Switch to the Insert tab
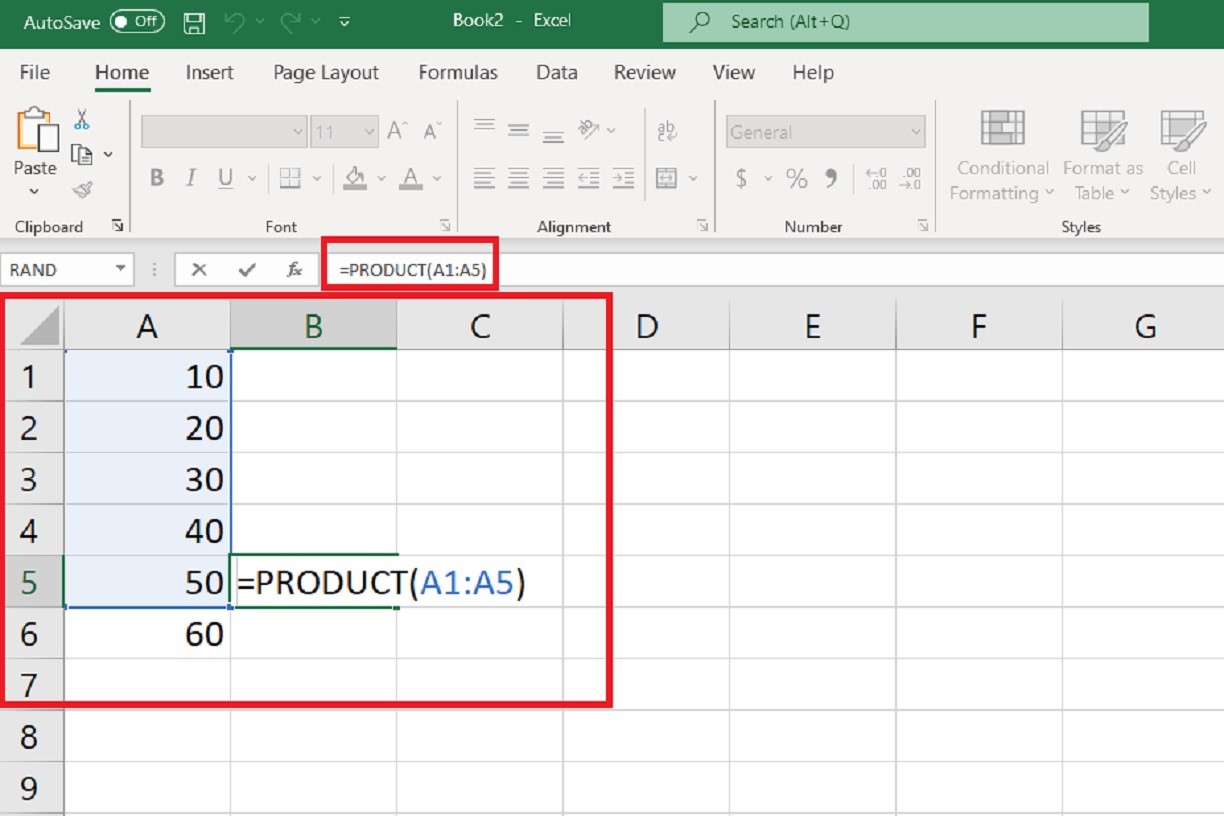Screen dimensions: 1224x816 (210, 72)
